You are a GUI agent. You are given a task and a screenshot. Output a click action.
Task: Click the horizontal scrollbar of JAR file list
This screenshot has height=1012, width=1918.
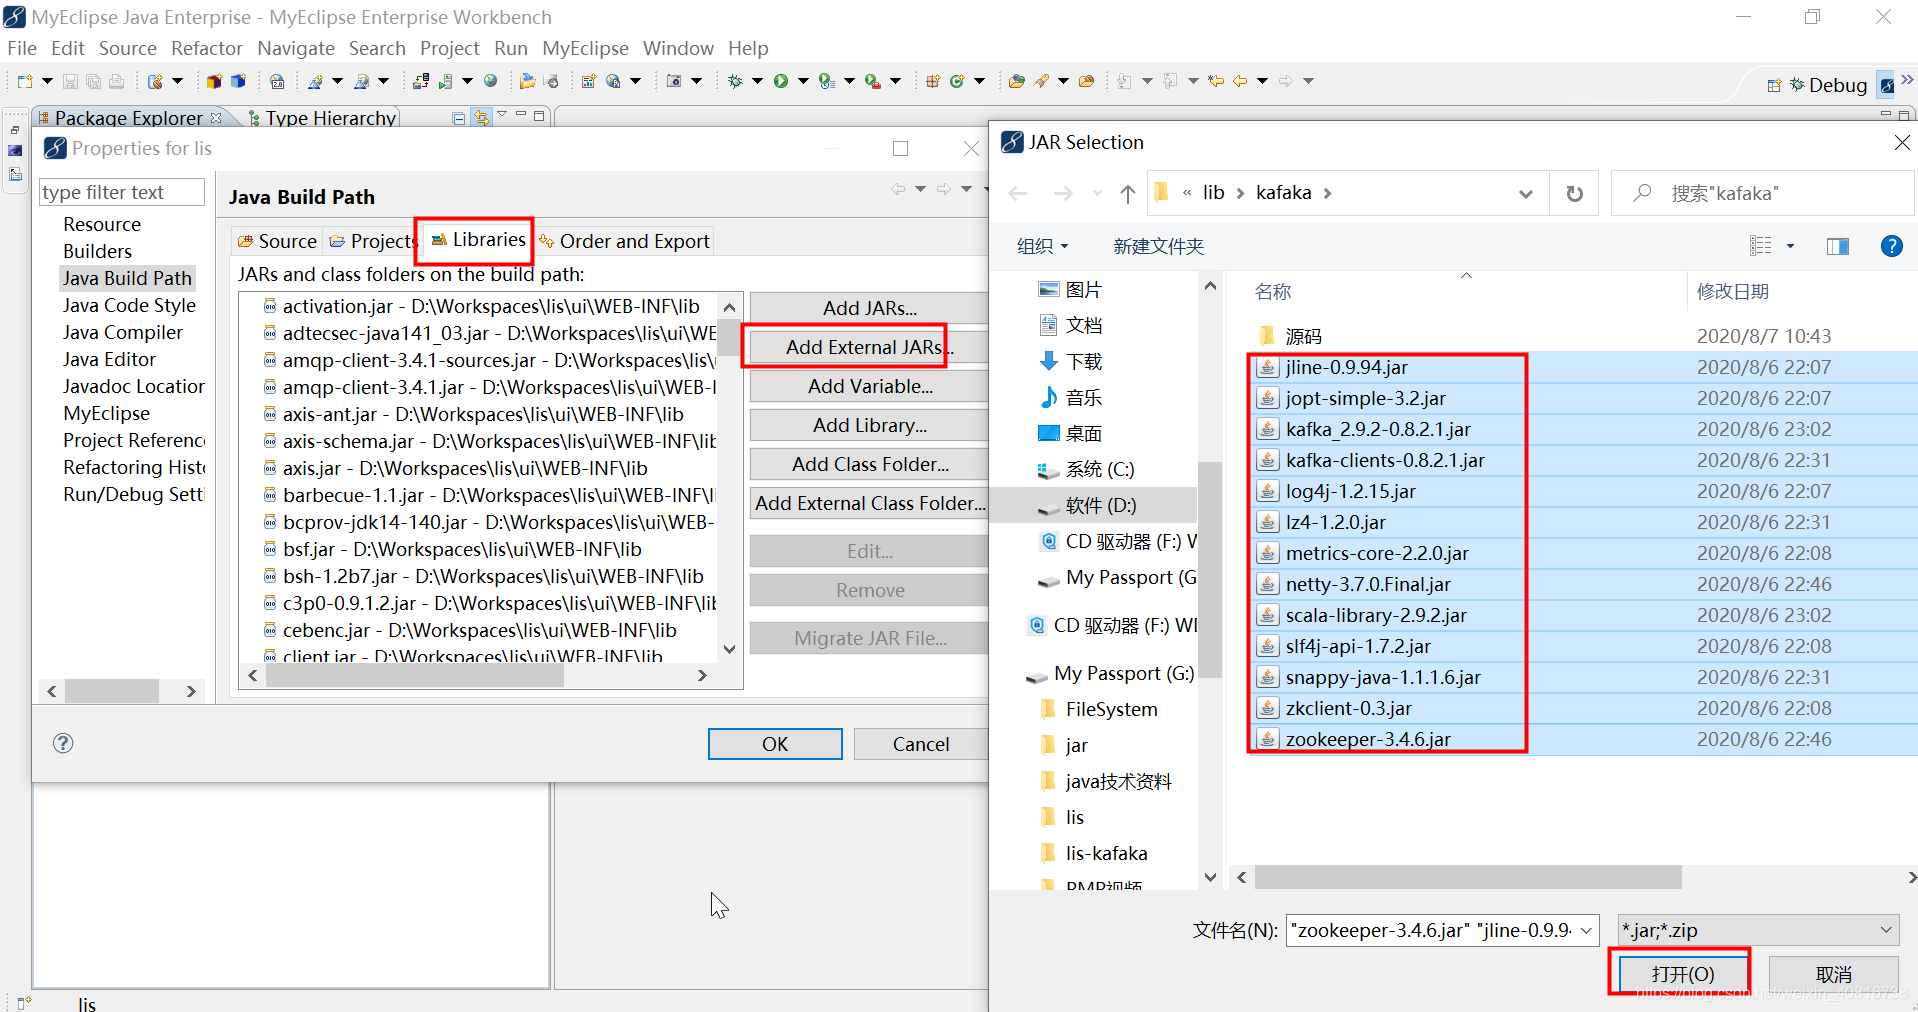click(1468, 877)
